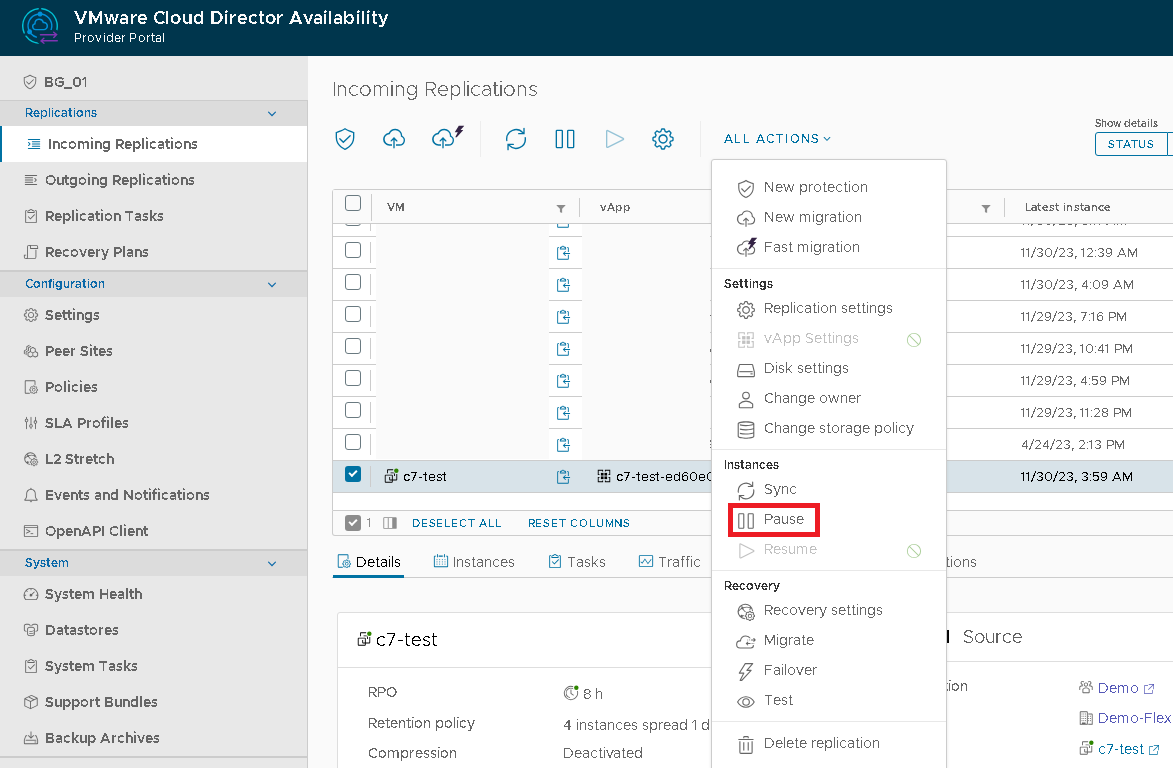Open Outgoing Replications in sidebar

pos(119,180)
